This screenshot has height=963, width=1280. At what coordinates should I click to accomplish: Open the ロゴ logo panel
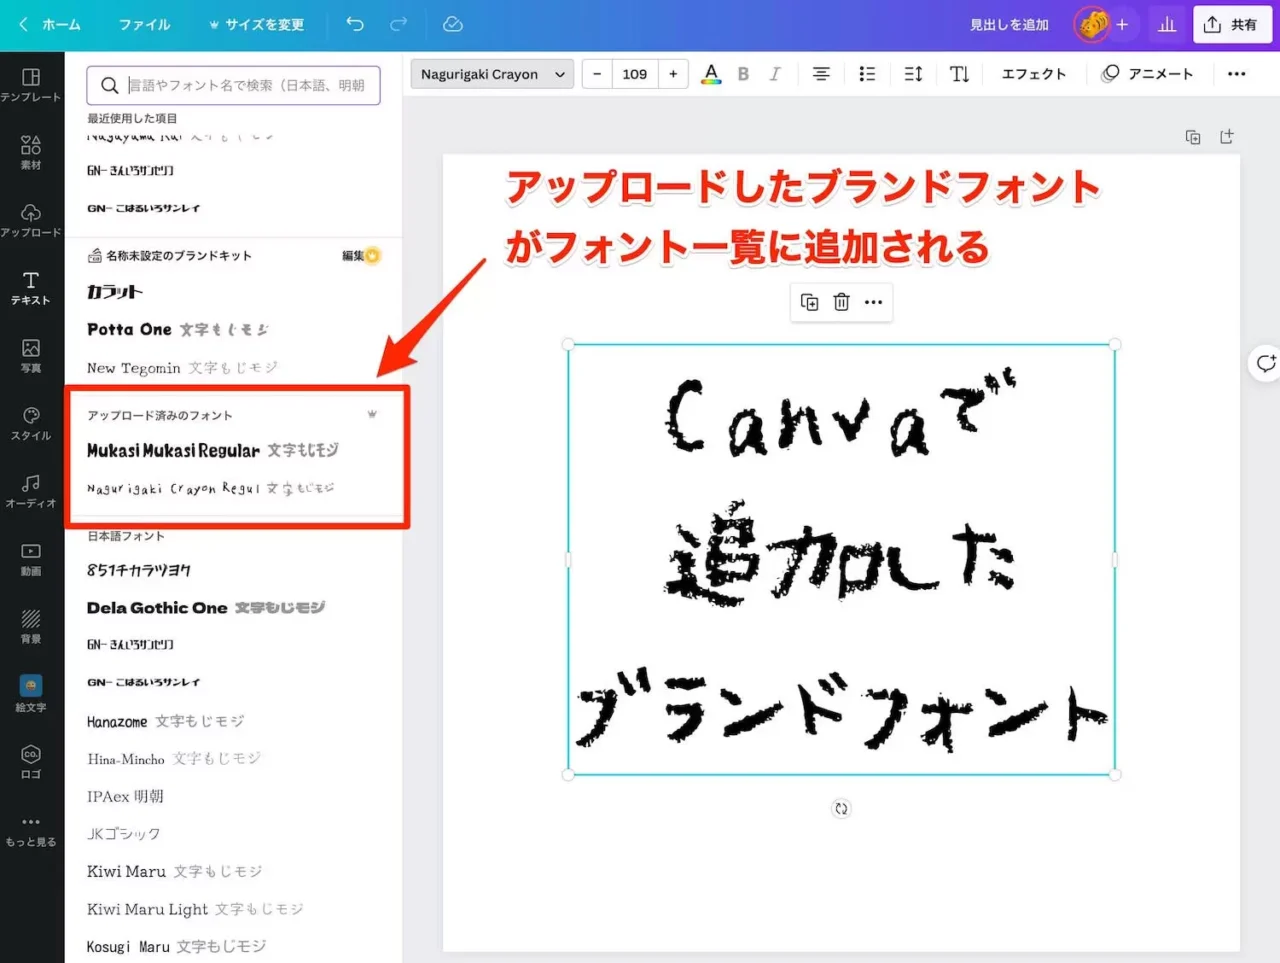coord(31,762)
